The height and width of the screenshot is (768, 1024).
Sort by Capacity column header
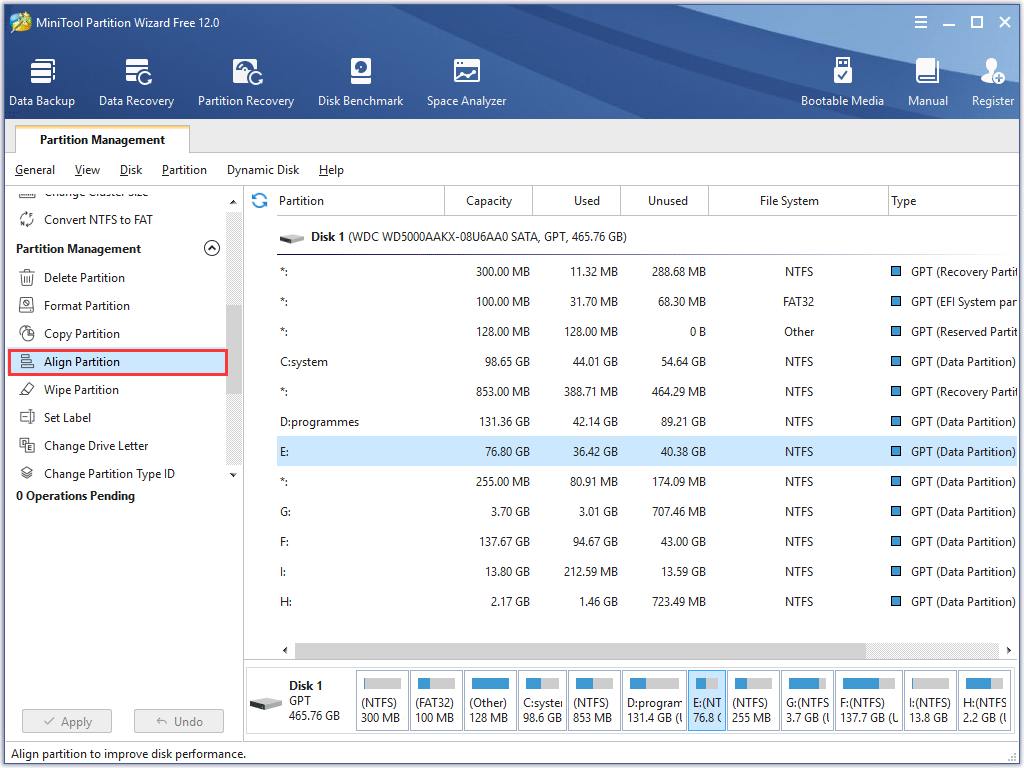[x=488, y=200]
